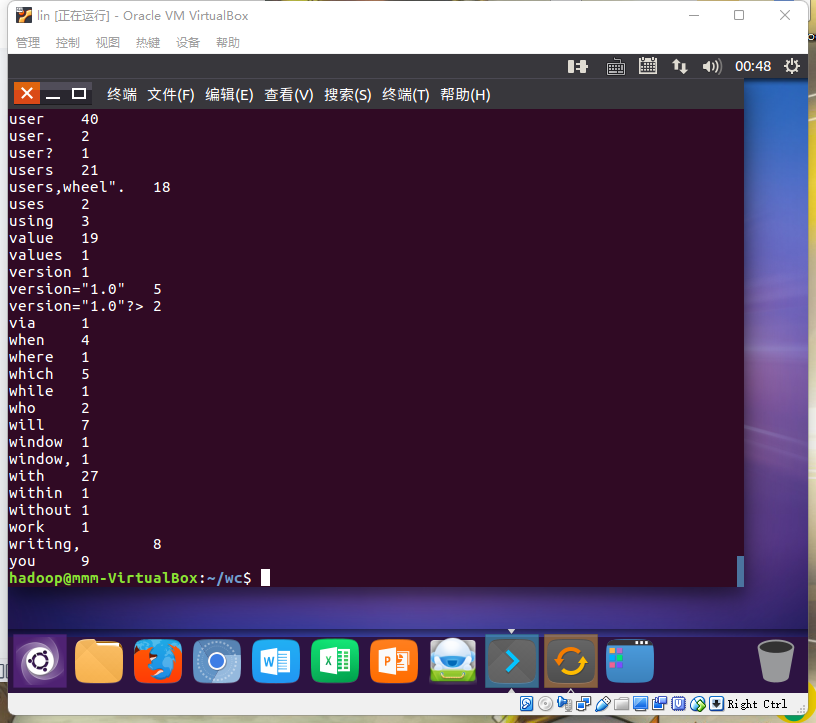Viewport: 816px width, 723px height.
Task: Click the 'users 21' output line
Action: click(54, 170)
